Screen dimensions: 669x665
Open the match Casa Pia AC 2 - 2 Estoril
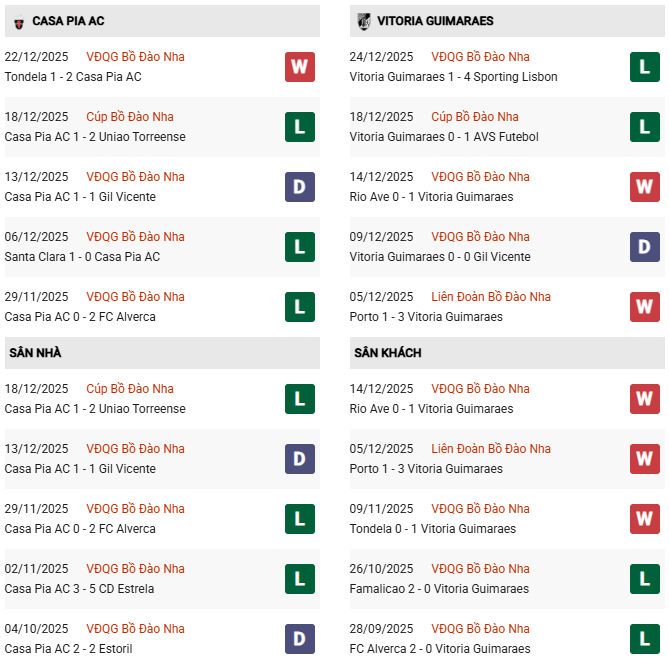point(68,649)
